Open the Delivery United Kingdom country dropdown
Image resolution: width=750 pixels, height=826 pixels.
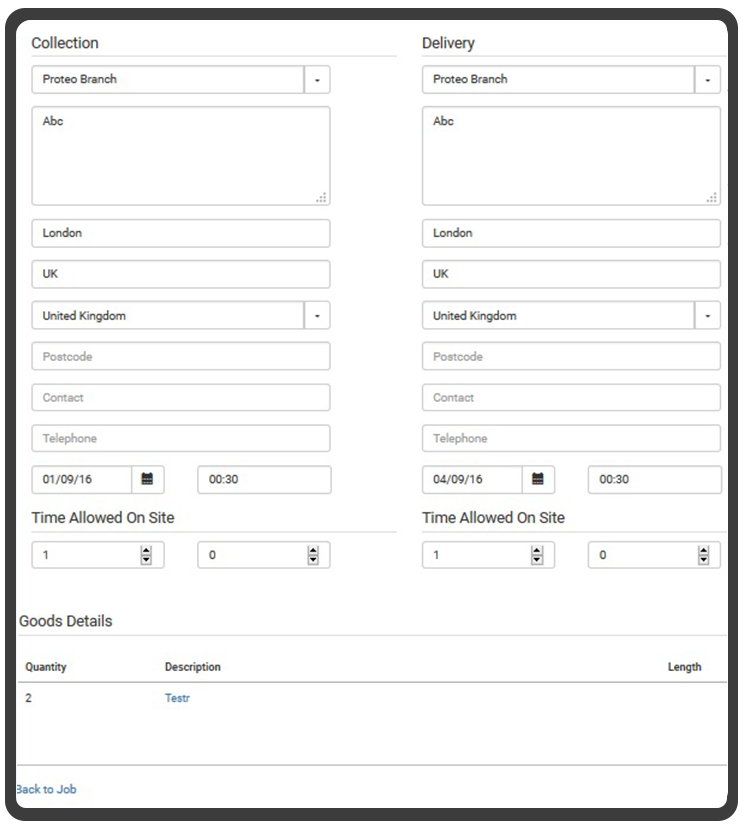tap(707, 316)
